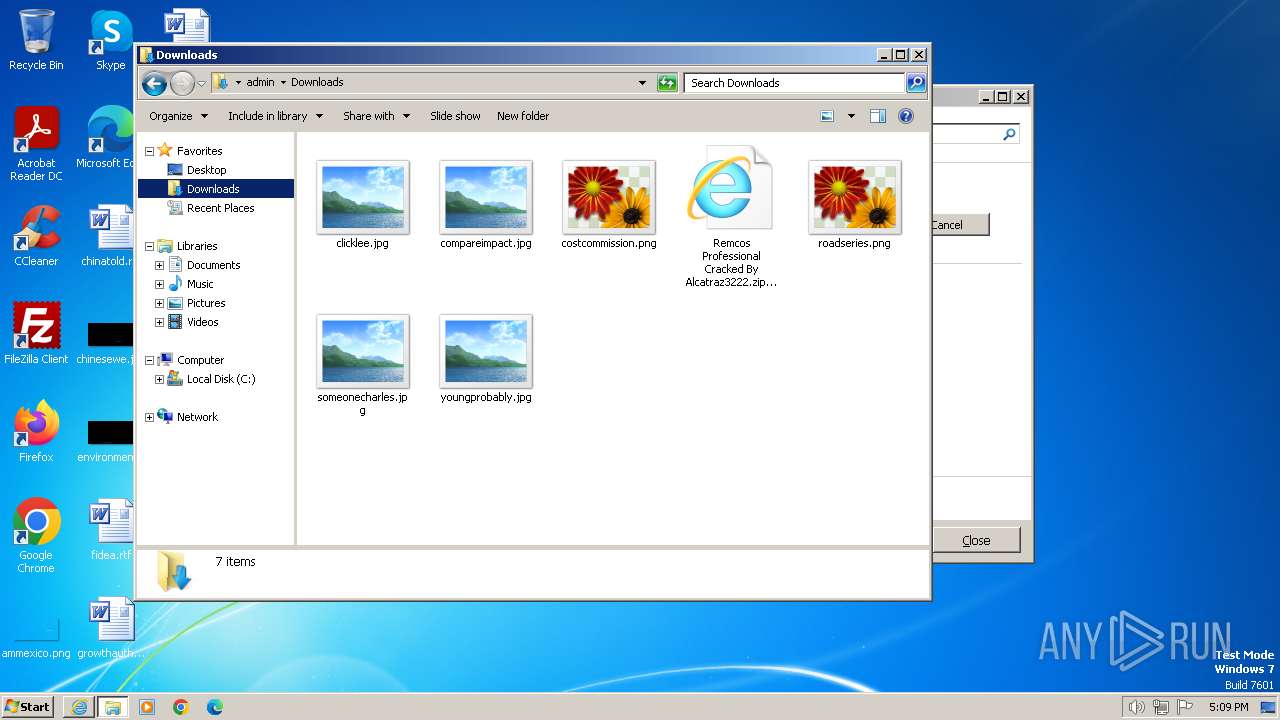Click Windows Media Player taskbar icon
Screen dimensions: 1280x720
coord(147,707)
